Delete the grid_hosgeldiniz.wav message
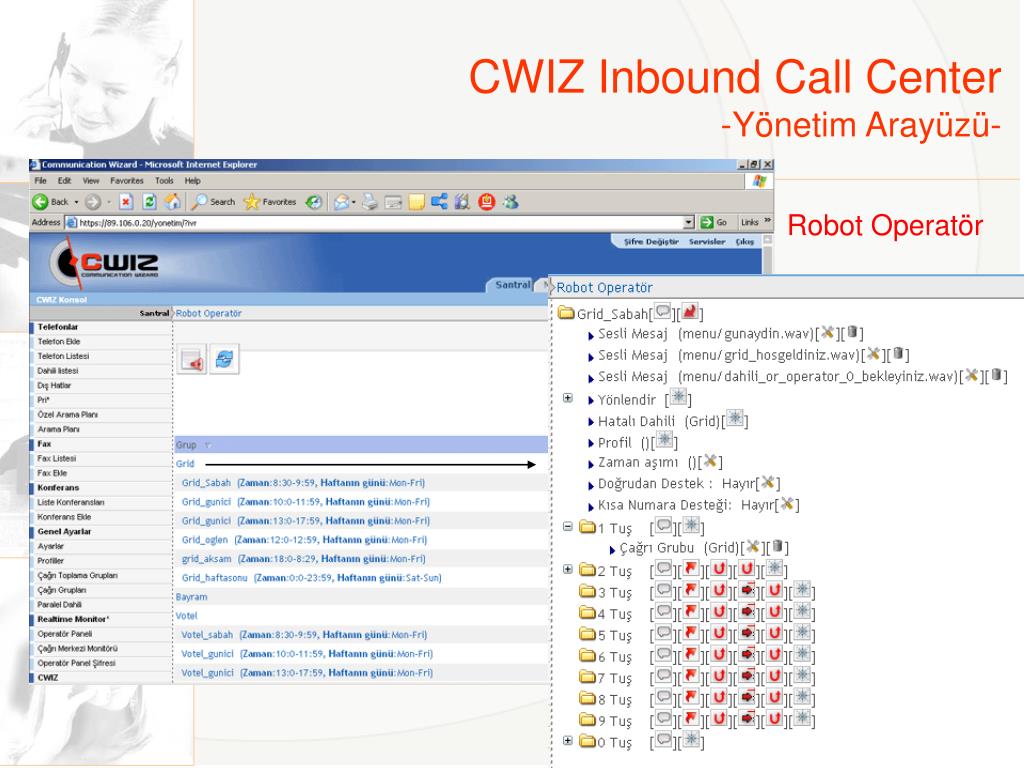This screenshot has height=768, width=1024. click(x=899, y=354)
